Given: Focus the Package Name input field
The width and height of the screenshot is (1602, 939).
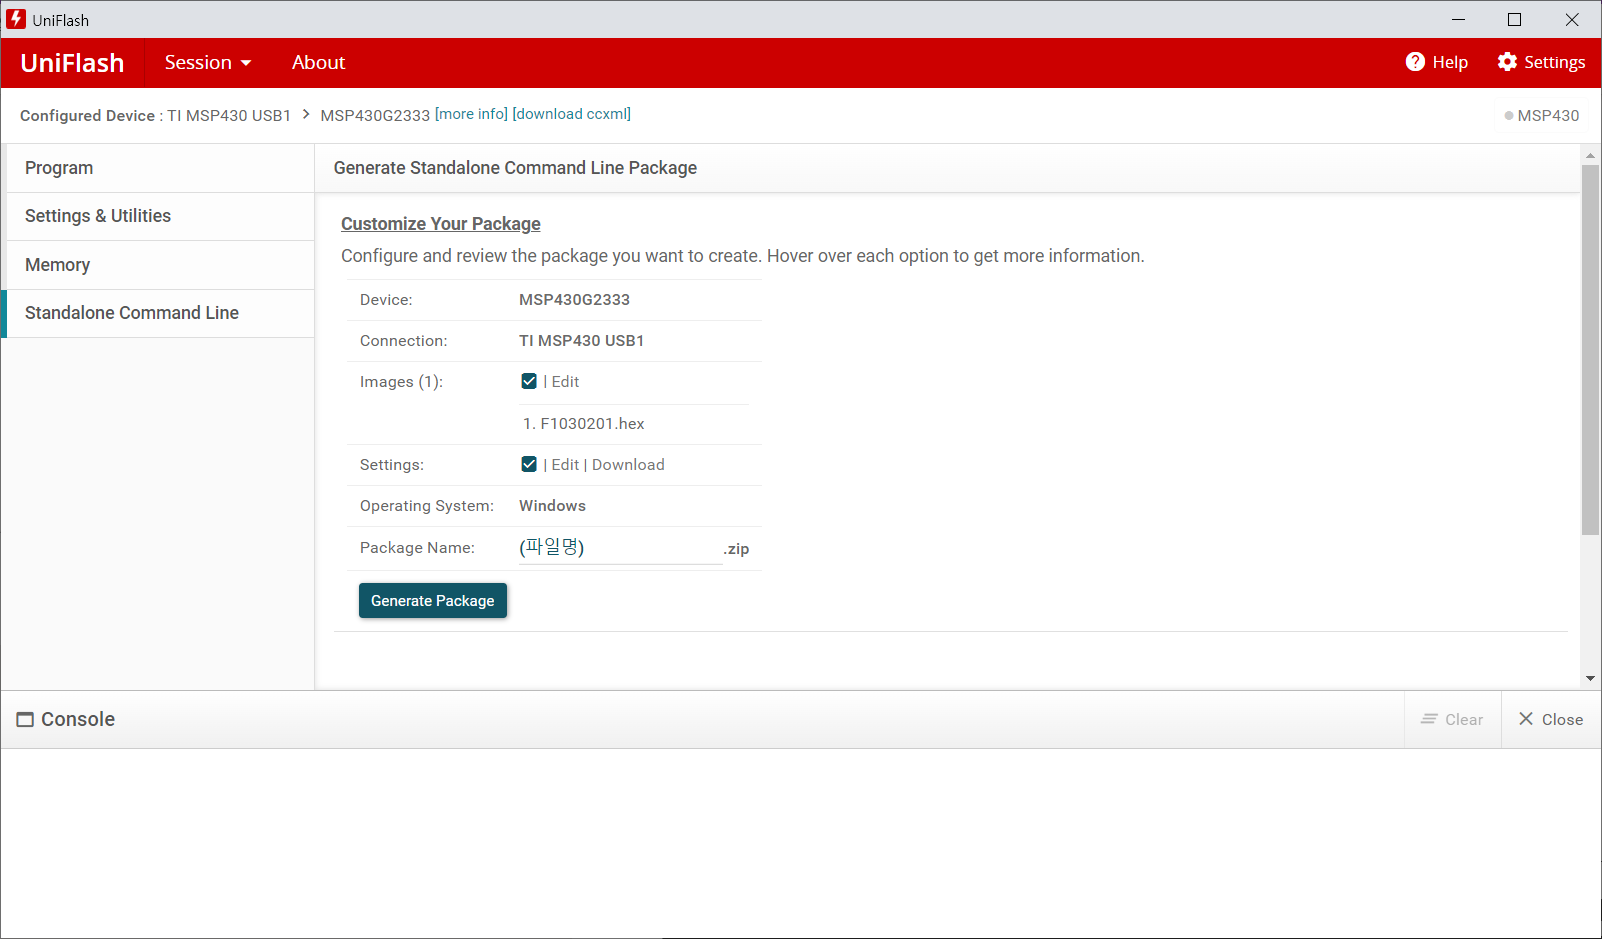Looking at the screenshot, I should pos(620,548).
